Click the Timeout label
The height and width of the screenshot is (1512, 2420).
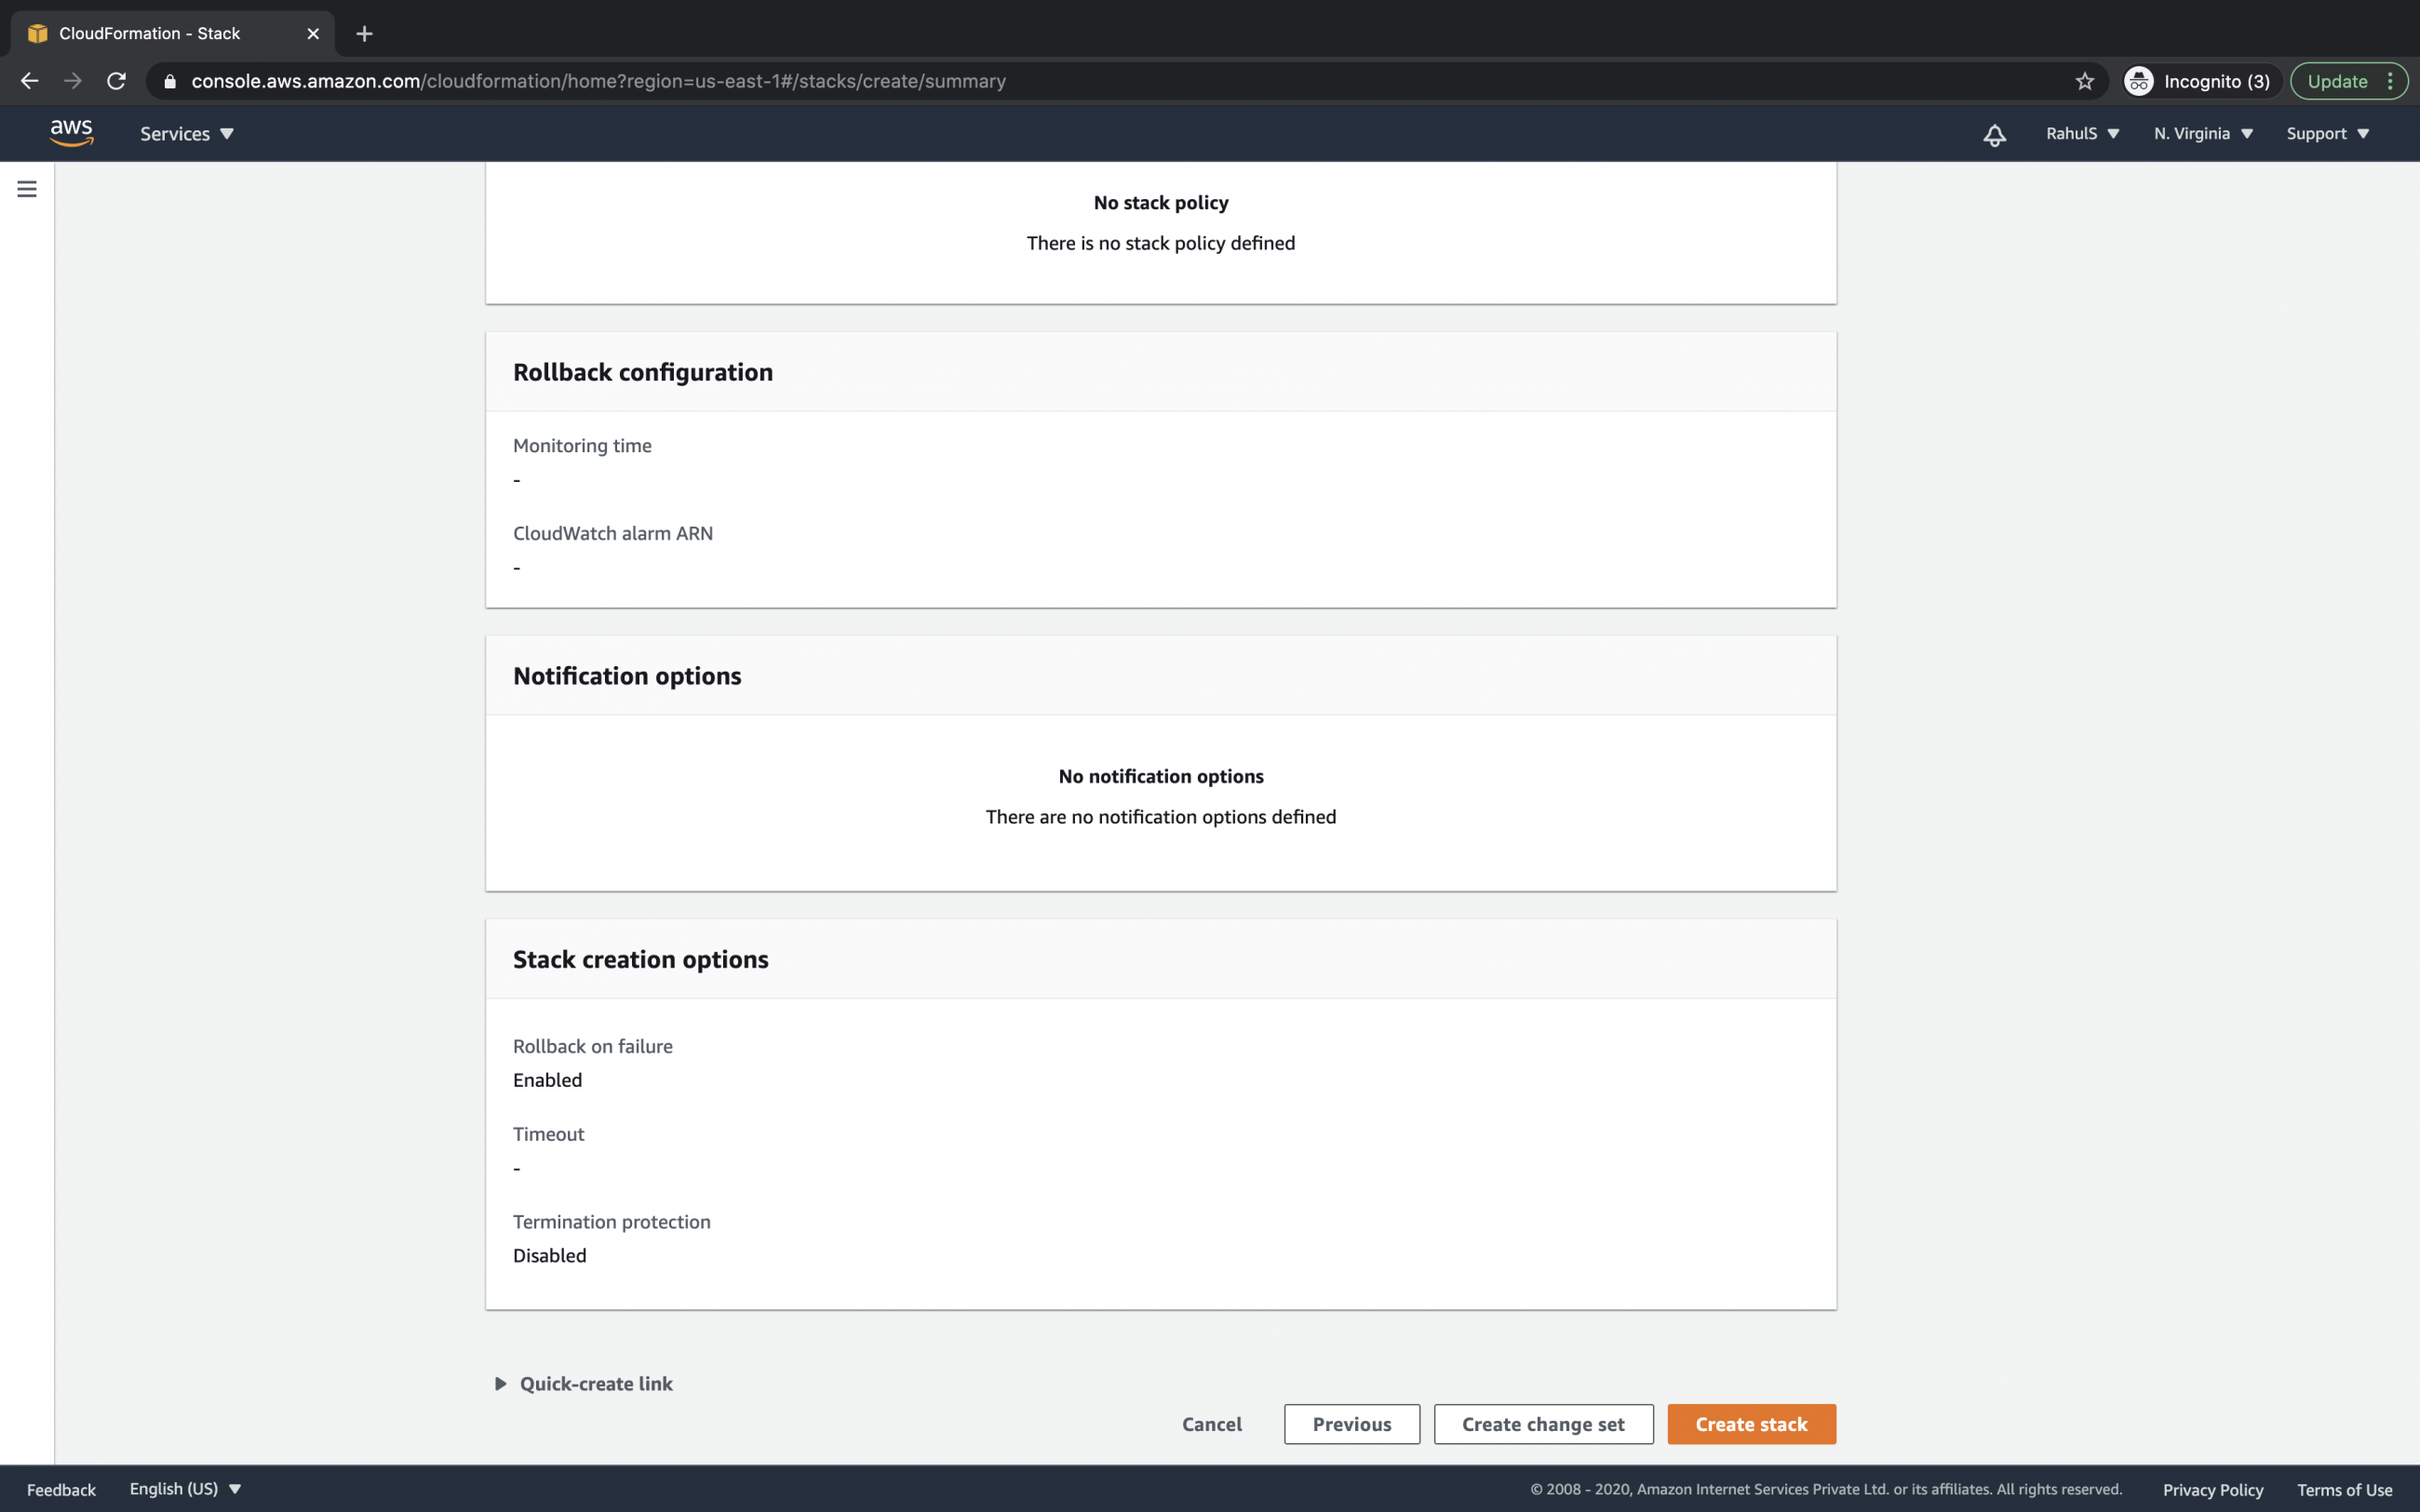[548, 1134]
